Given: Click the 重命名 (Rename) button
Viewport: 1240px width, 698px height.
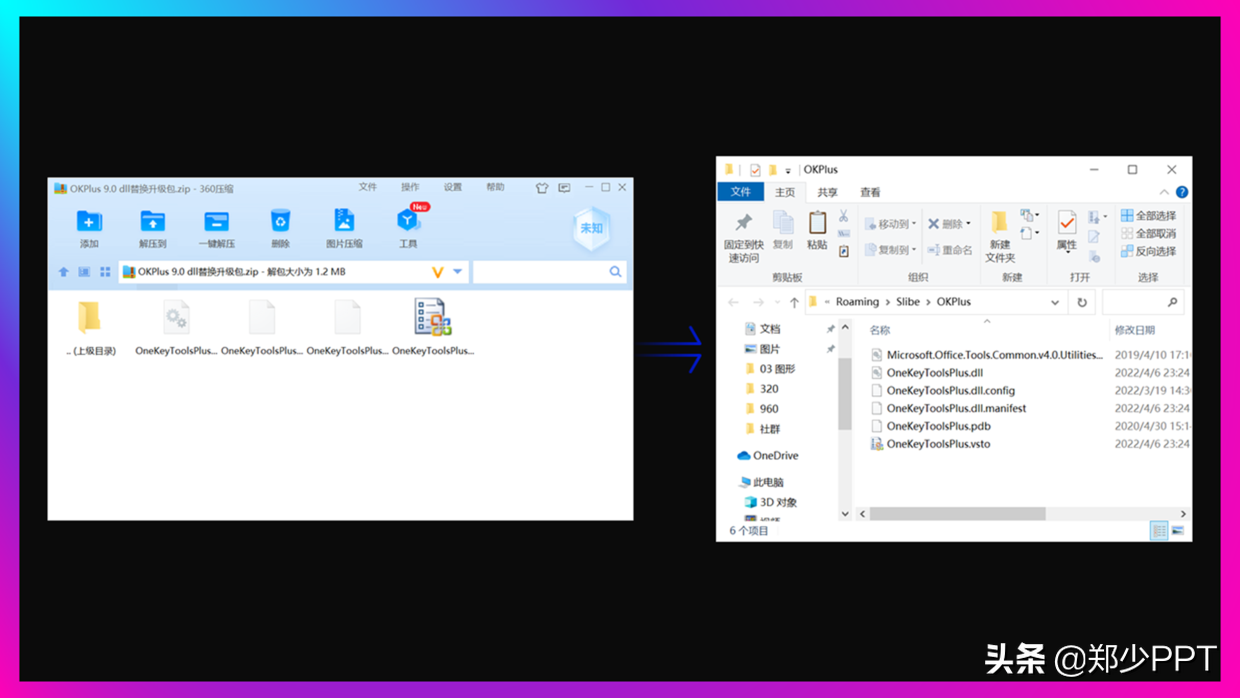Looking at the screenshot, I should pyautogui.click(x=949, y=250).
